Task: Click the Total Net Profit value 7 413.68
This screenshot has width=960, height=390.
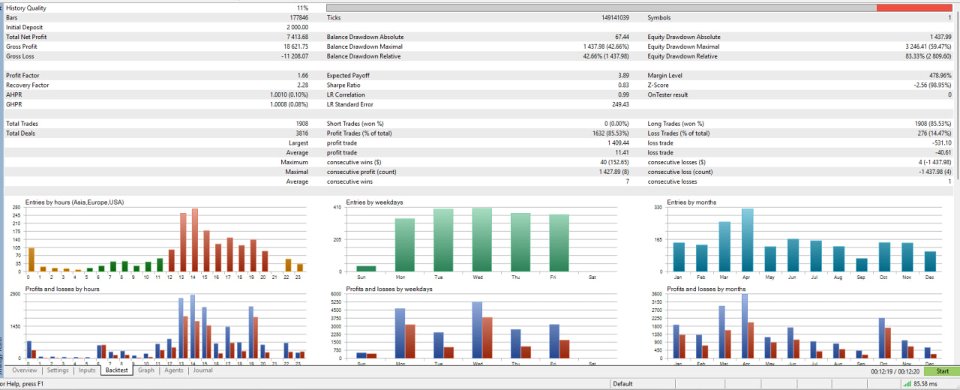Action: [297, 37]
